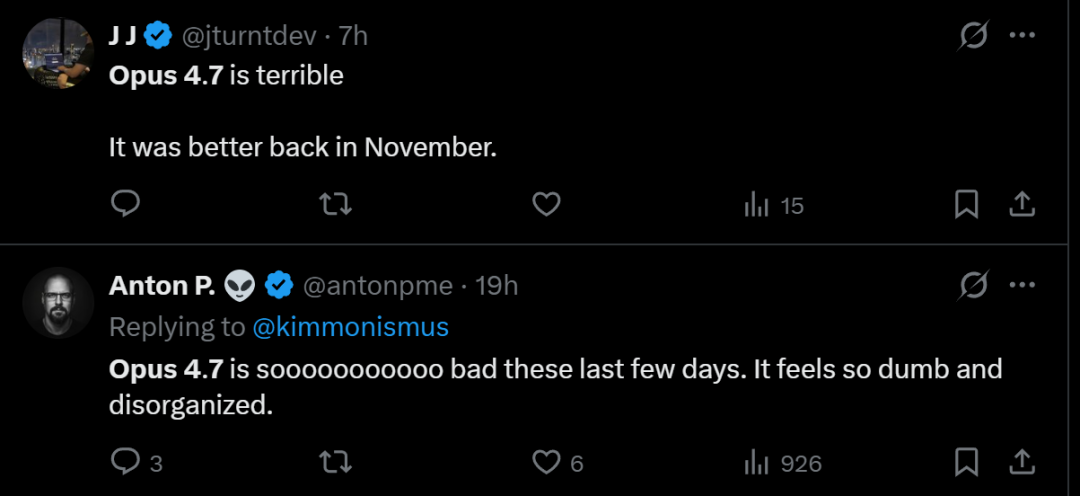The width and height of the screenshot is (1080, 496).
Task: Bookmark JJ's tweet
Action: coord(966,205)
